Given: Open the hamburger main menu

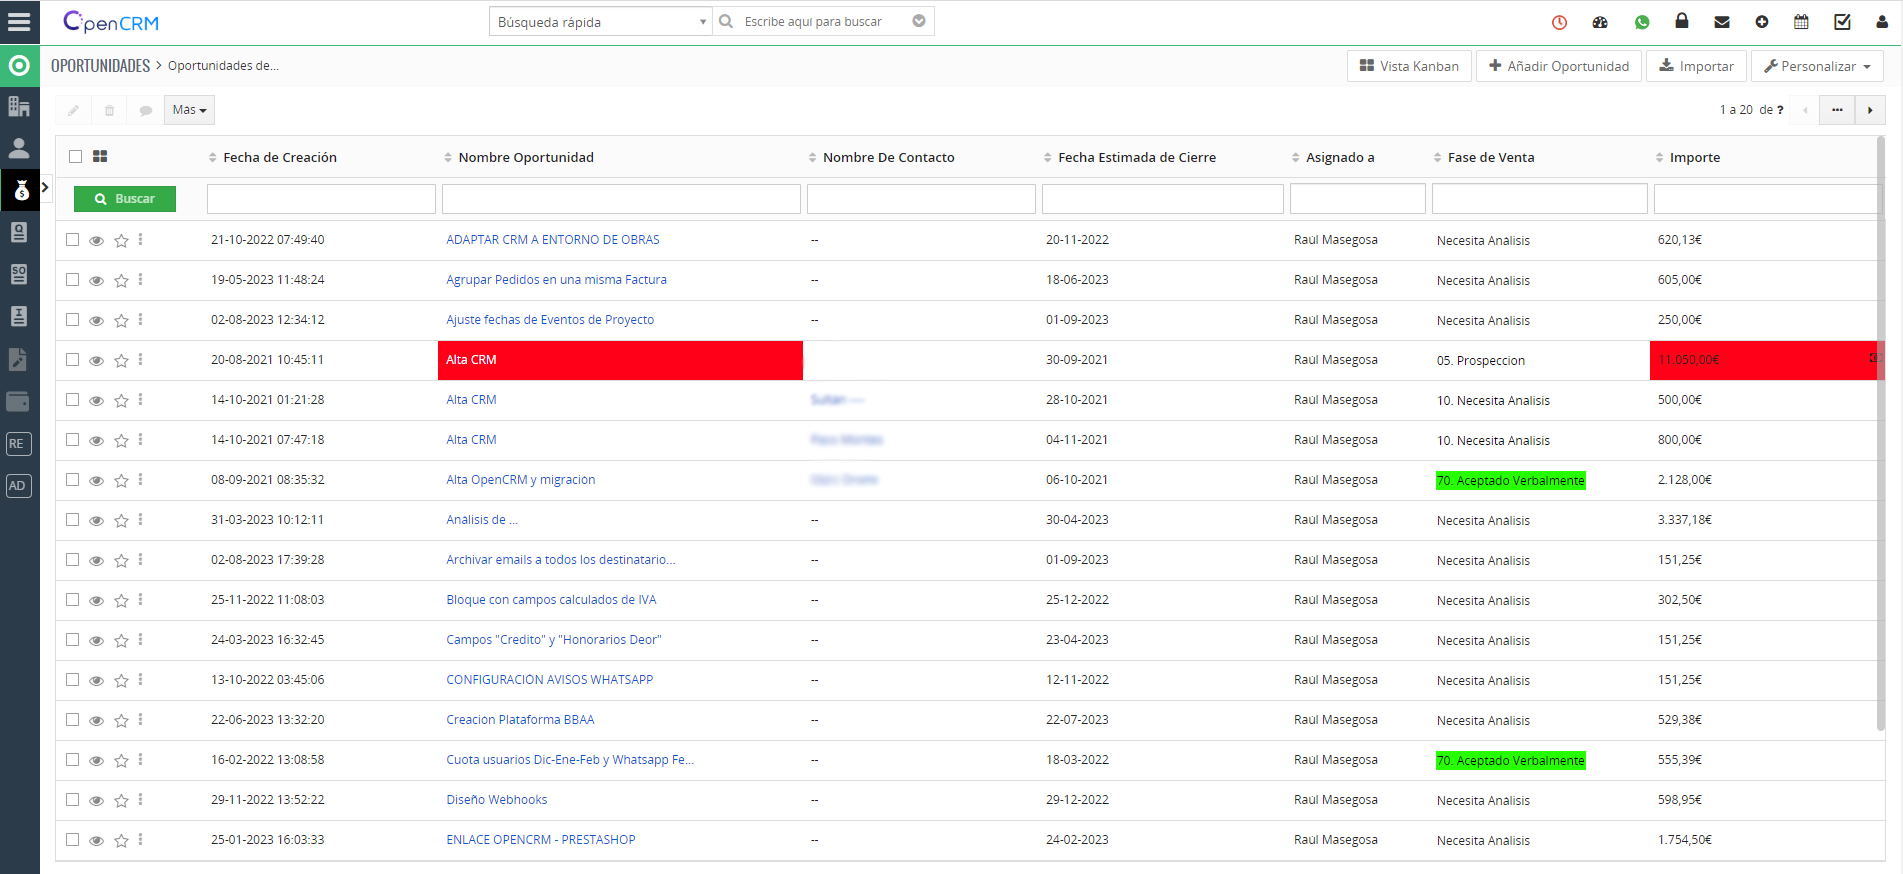Looking at the screenshot, I should pos(19,22).
